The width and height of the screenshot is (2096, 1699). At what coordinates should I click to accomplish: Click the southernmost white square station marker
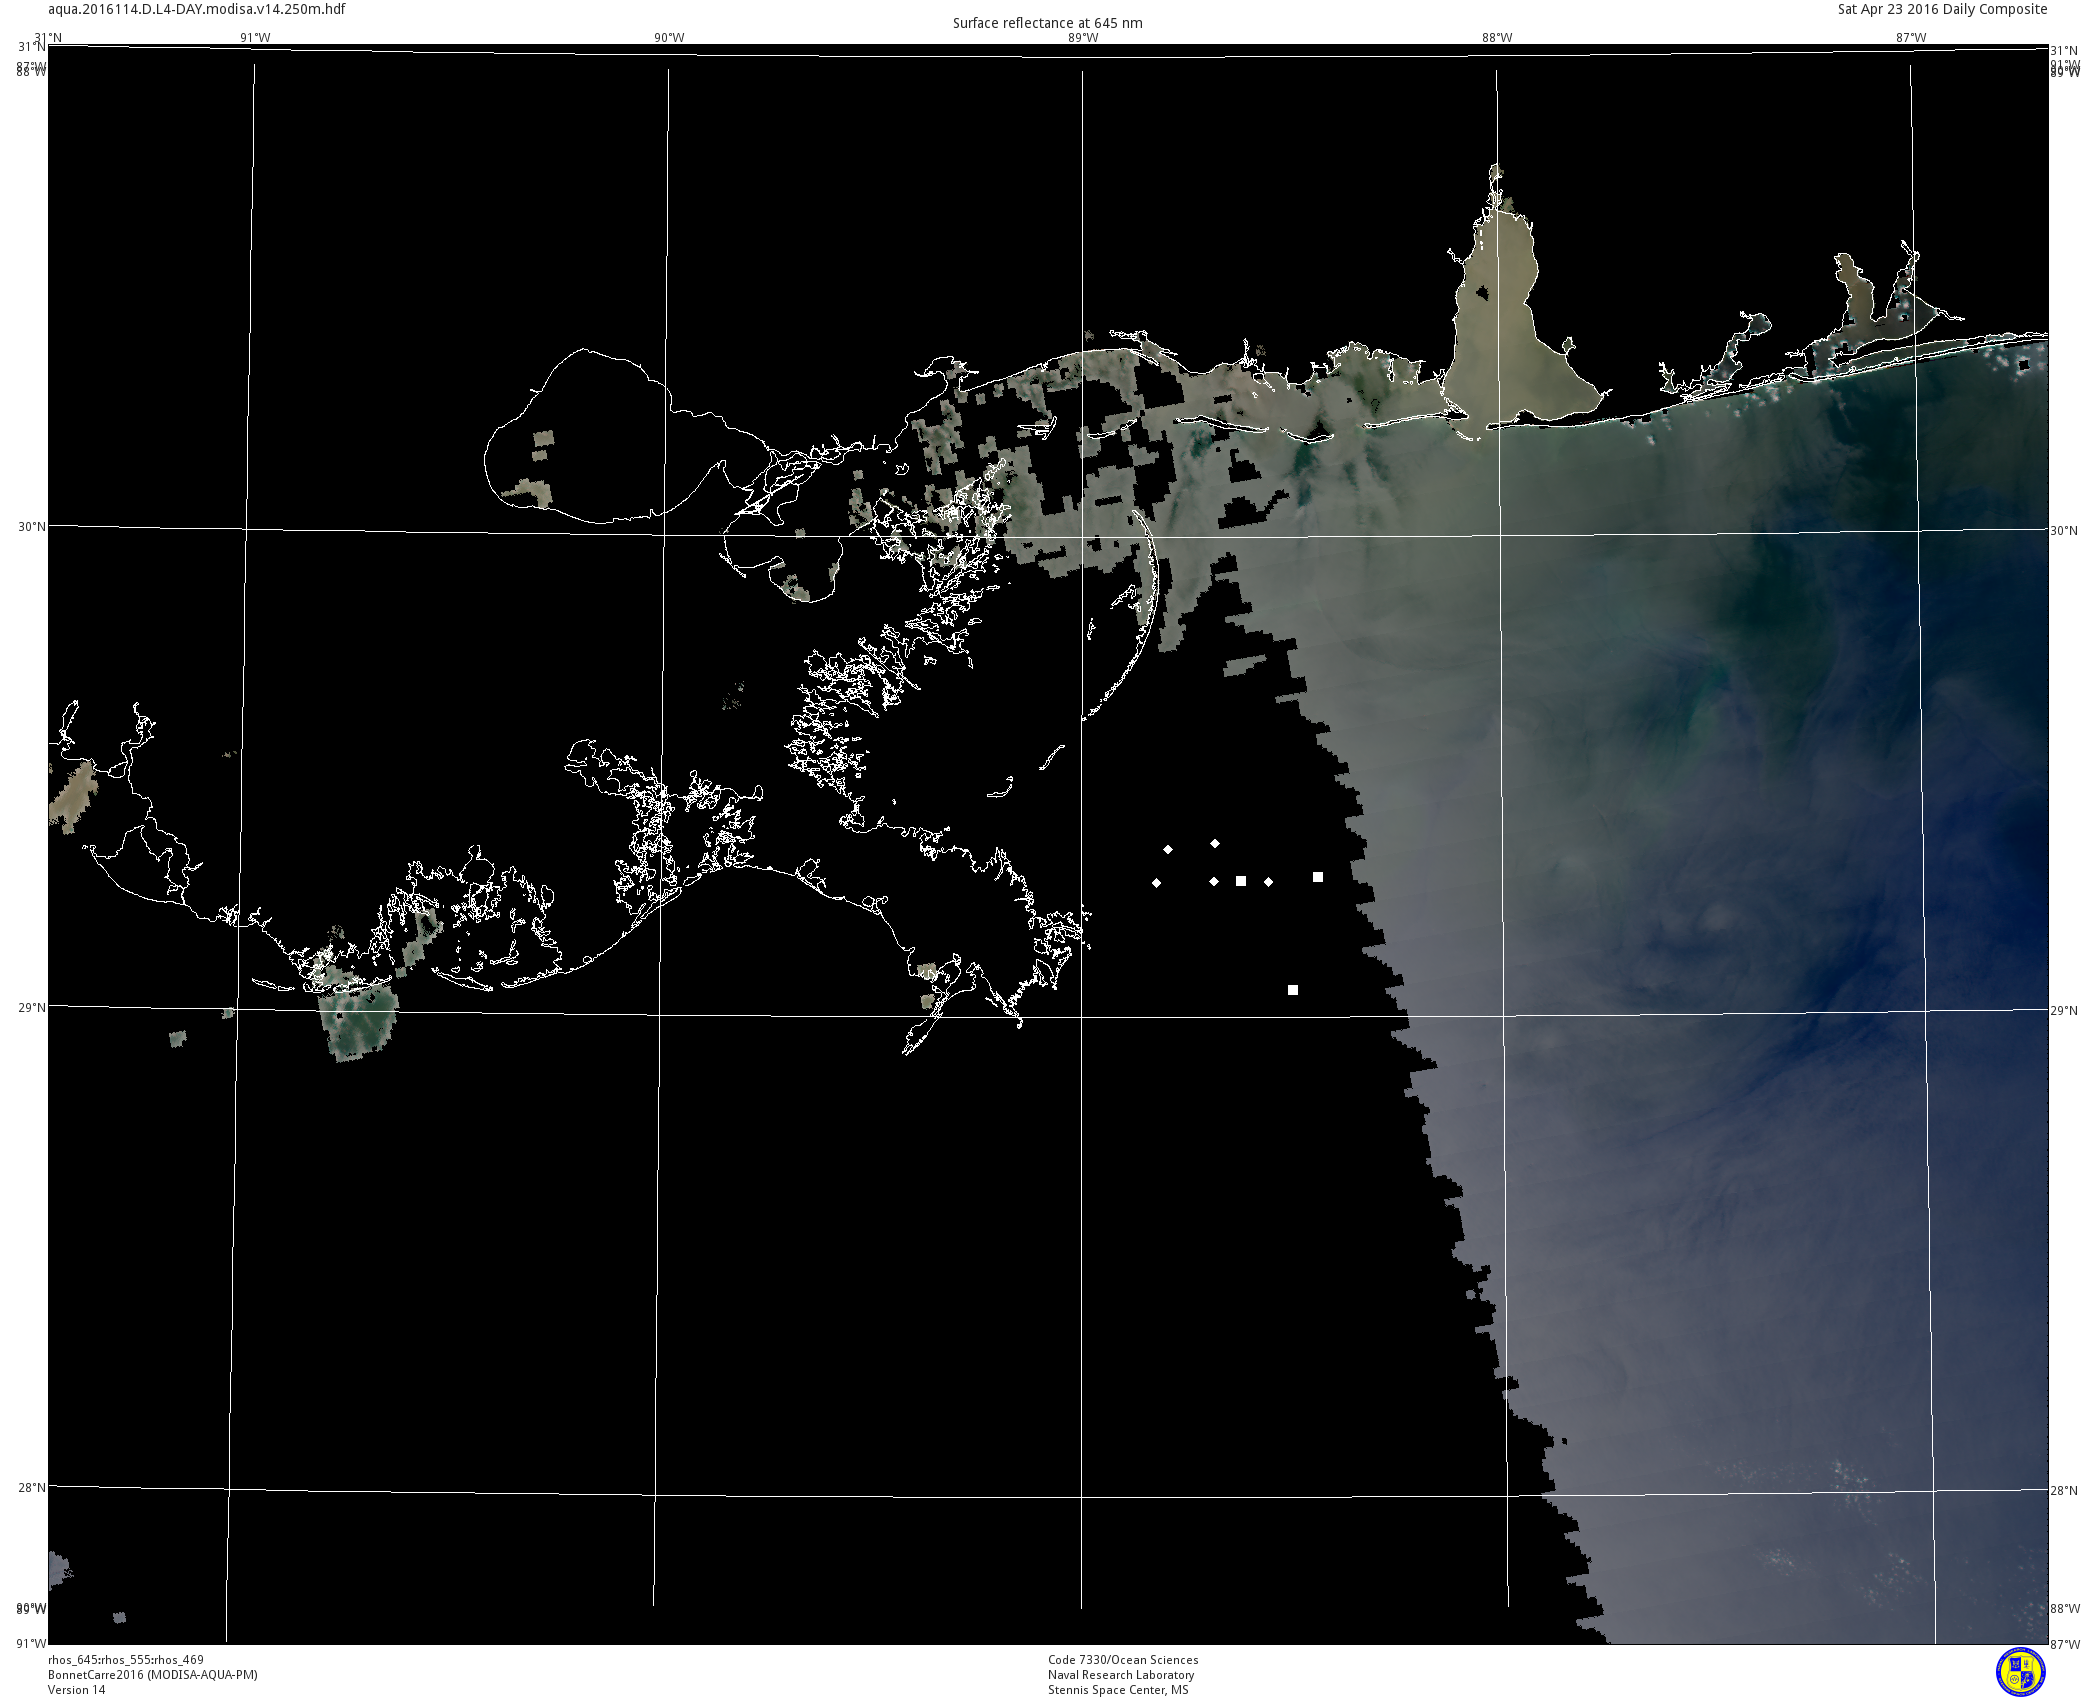click(1293, 990)
